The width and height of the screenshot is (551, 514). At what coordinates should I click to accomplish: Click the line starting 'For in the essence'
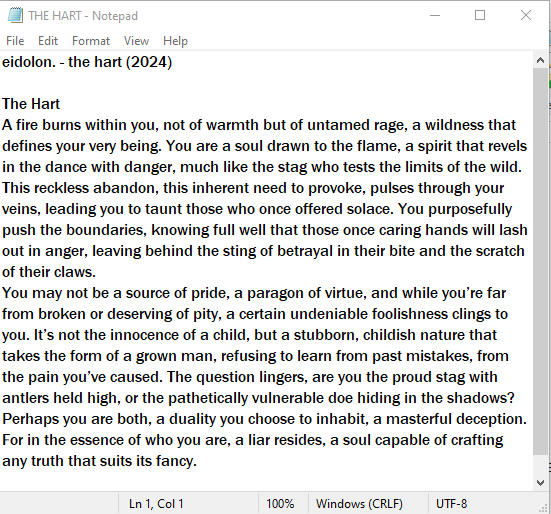tap(253, 440)
